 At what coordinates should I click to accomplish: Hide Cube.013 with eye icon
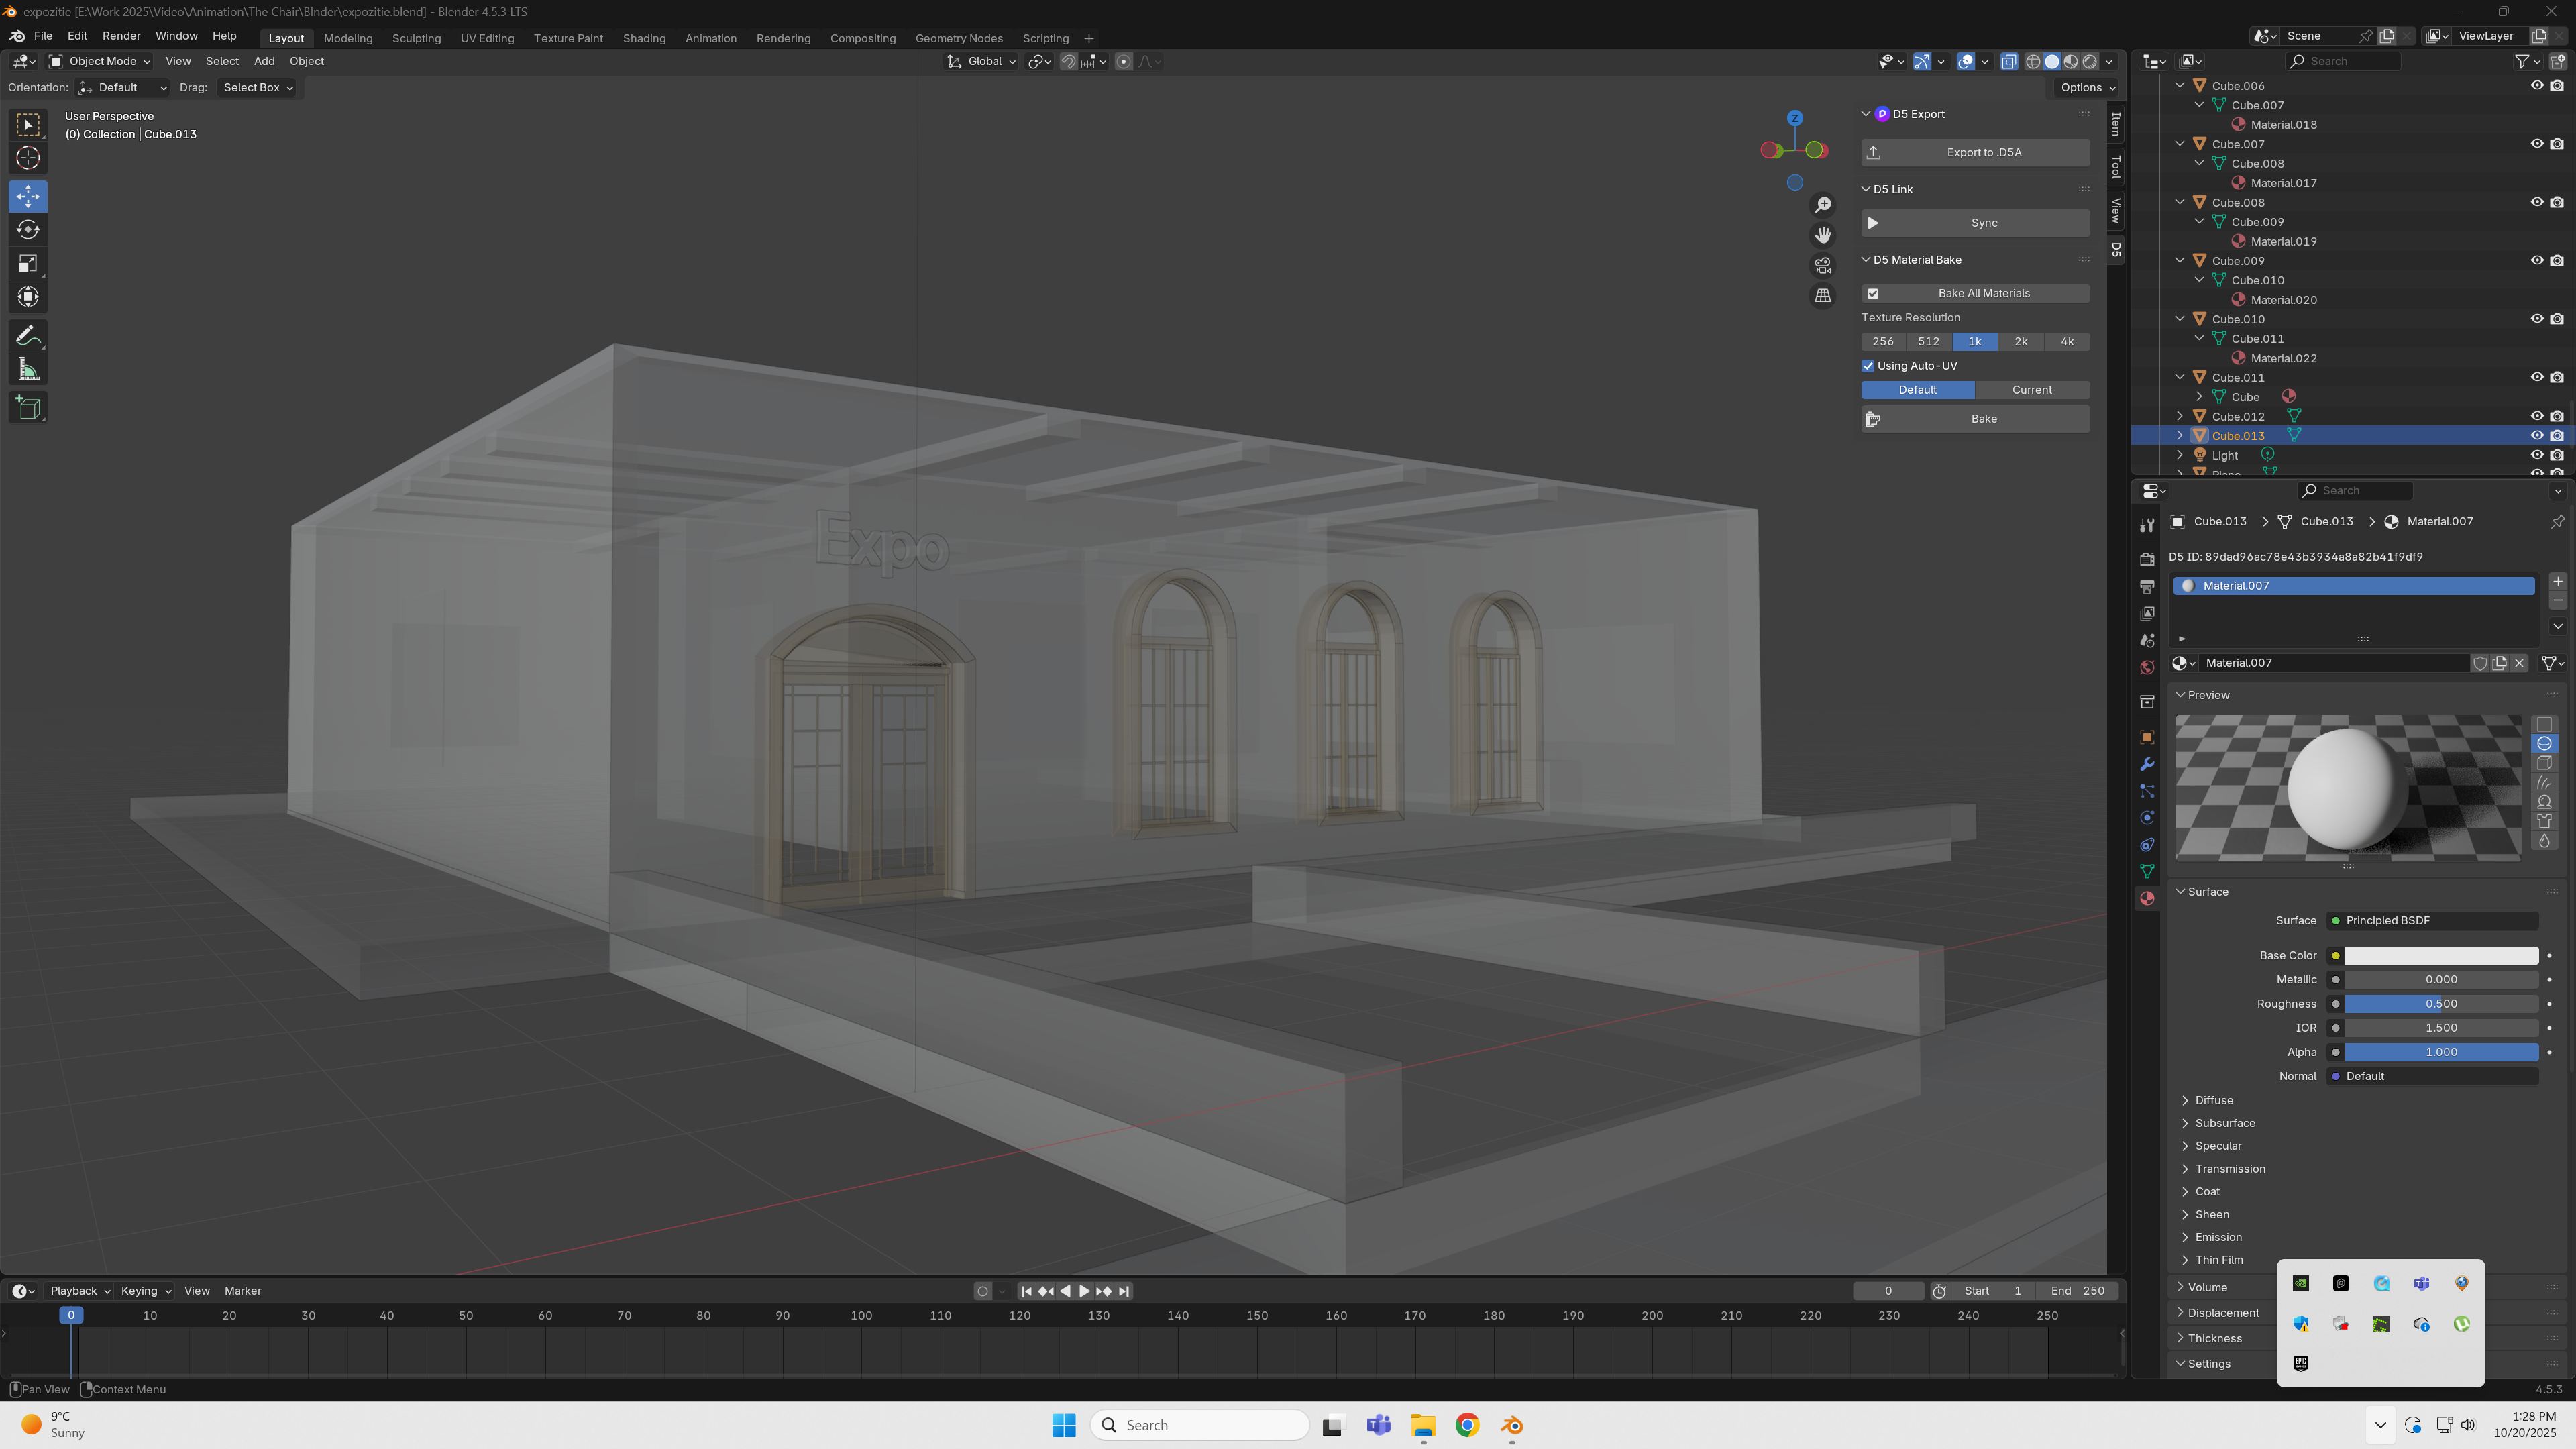(2536, 436)
